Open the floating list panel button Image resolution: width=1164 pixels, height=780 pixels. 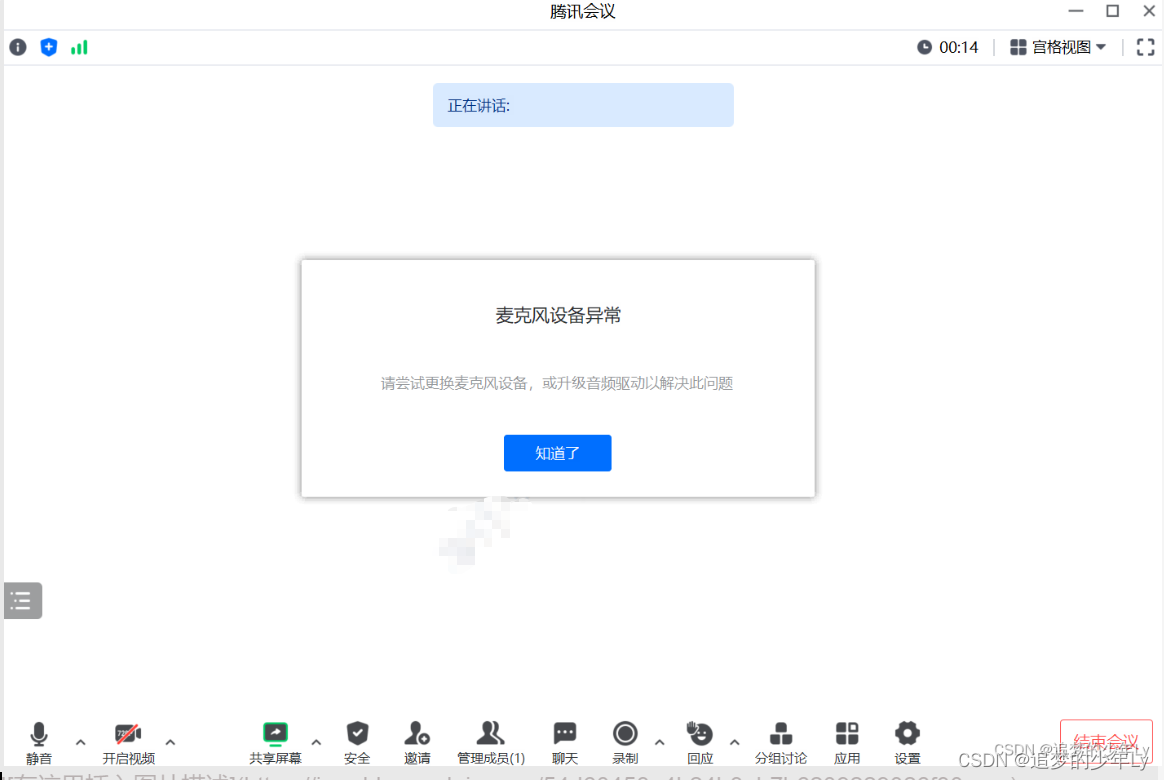(x=22, y=600)
